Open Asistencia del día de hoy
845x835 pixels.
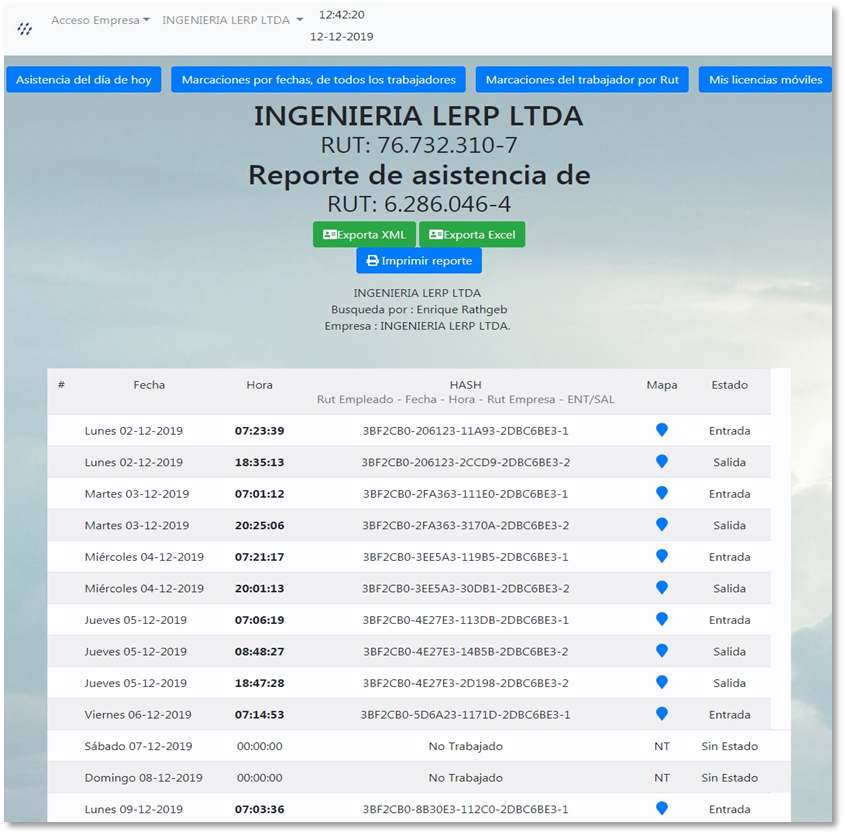[x=84, y=80]
